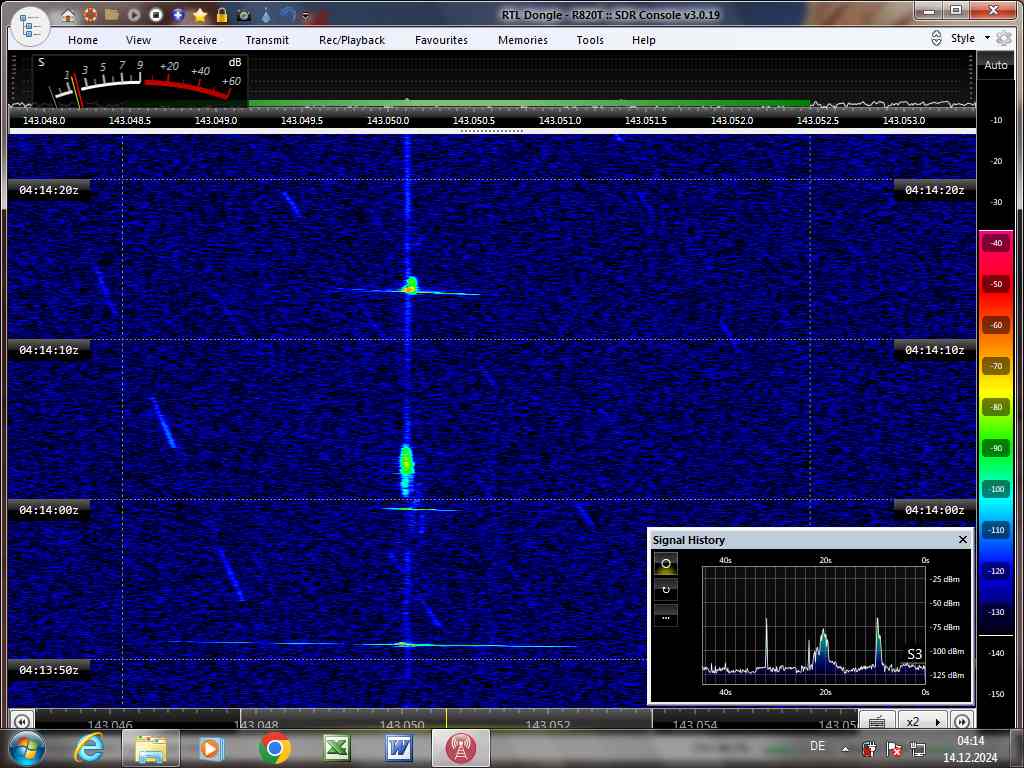Open the Memories ribbon tab

(523, 40)
